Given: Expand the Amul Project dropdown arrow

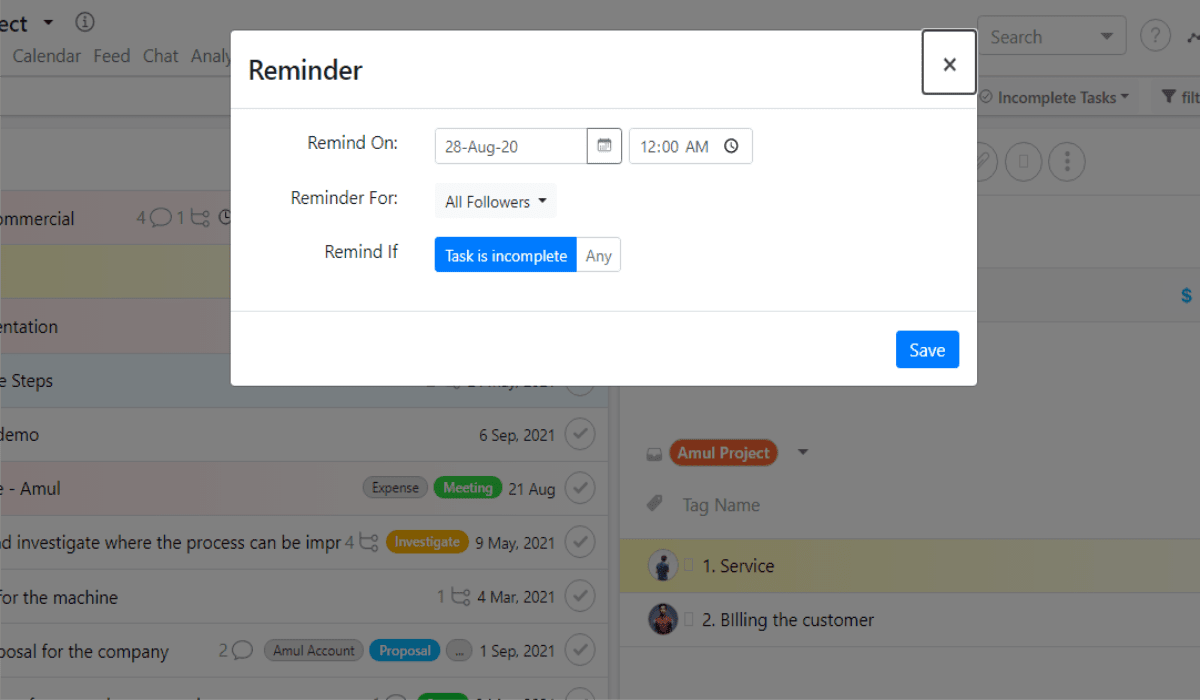Looking at the screenshot, I should tap(802, 452).
